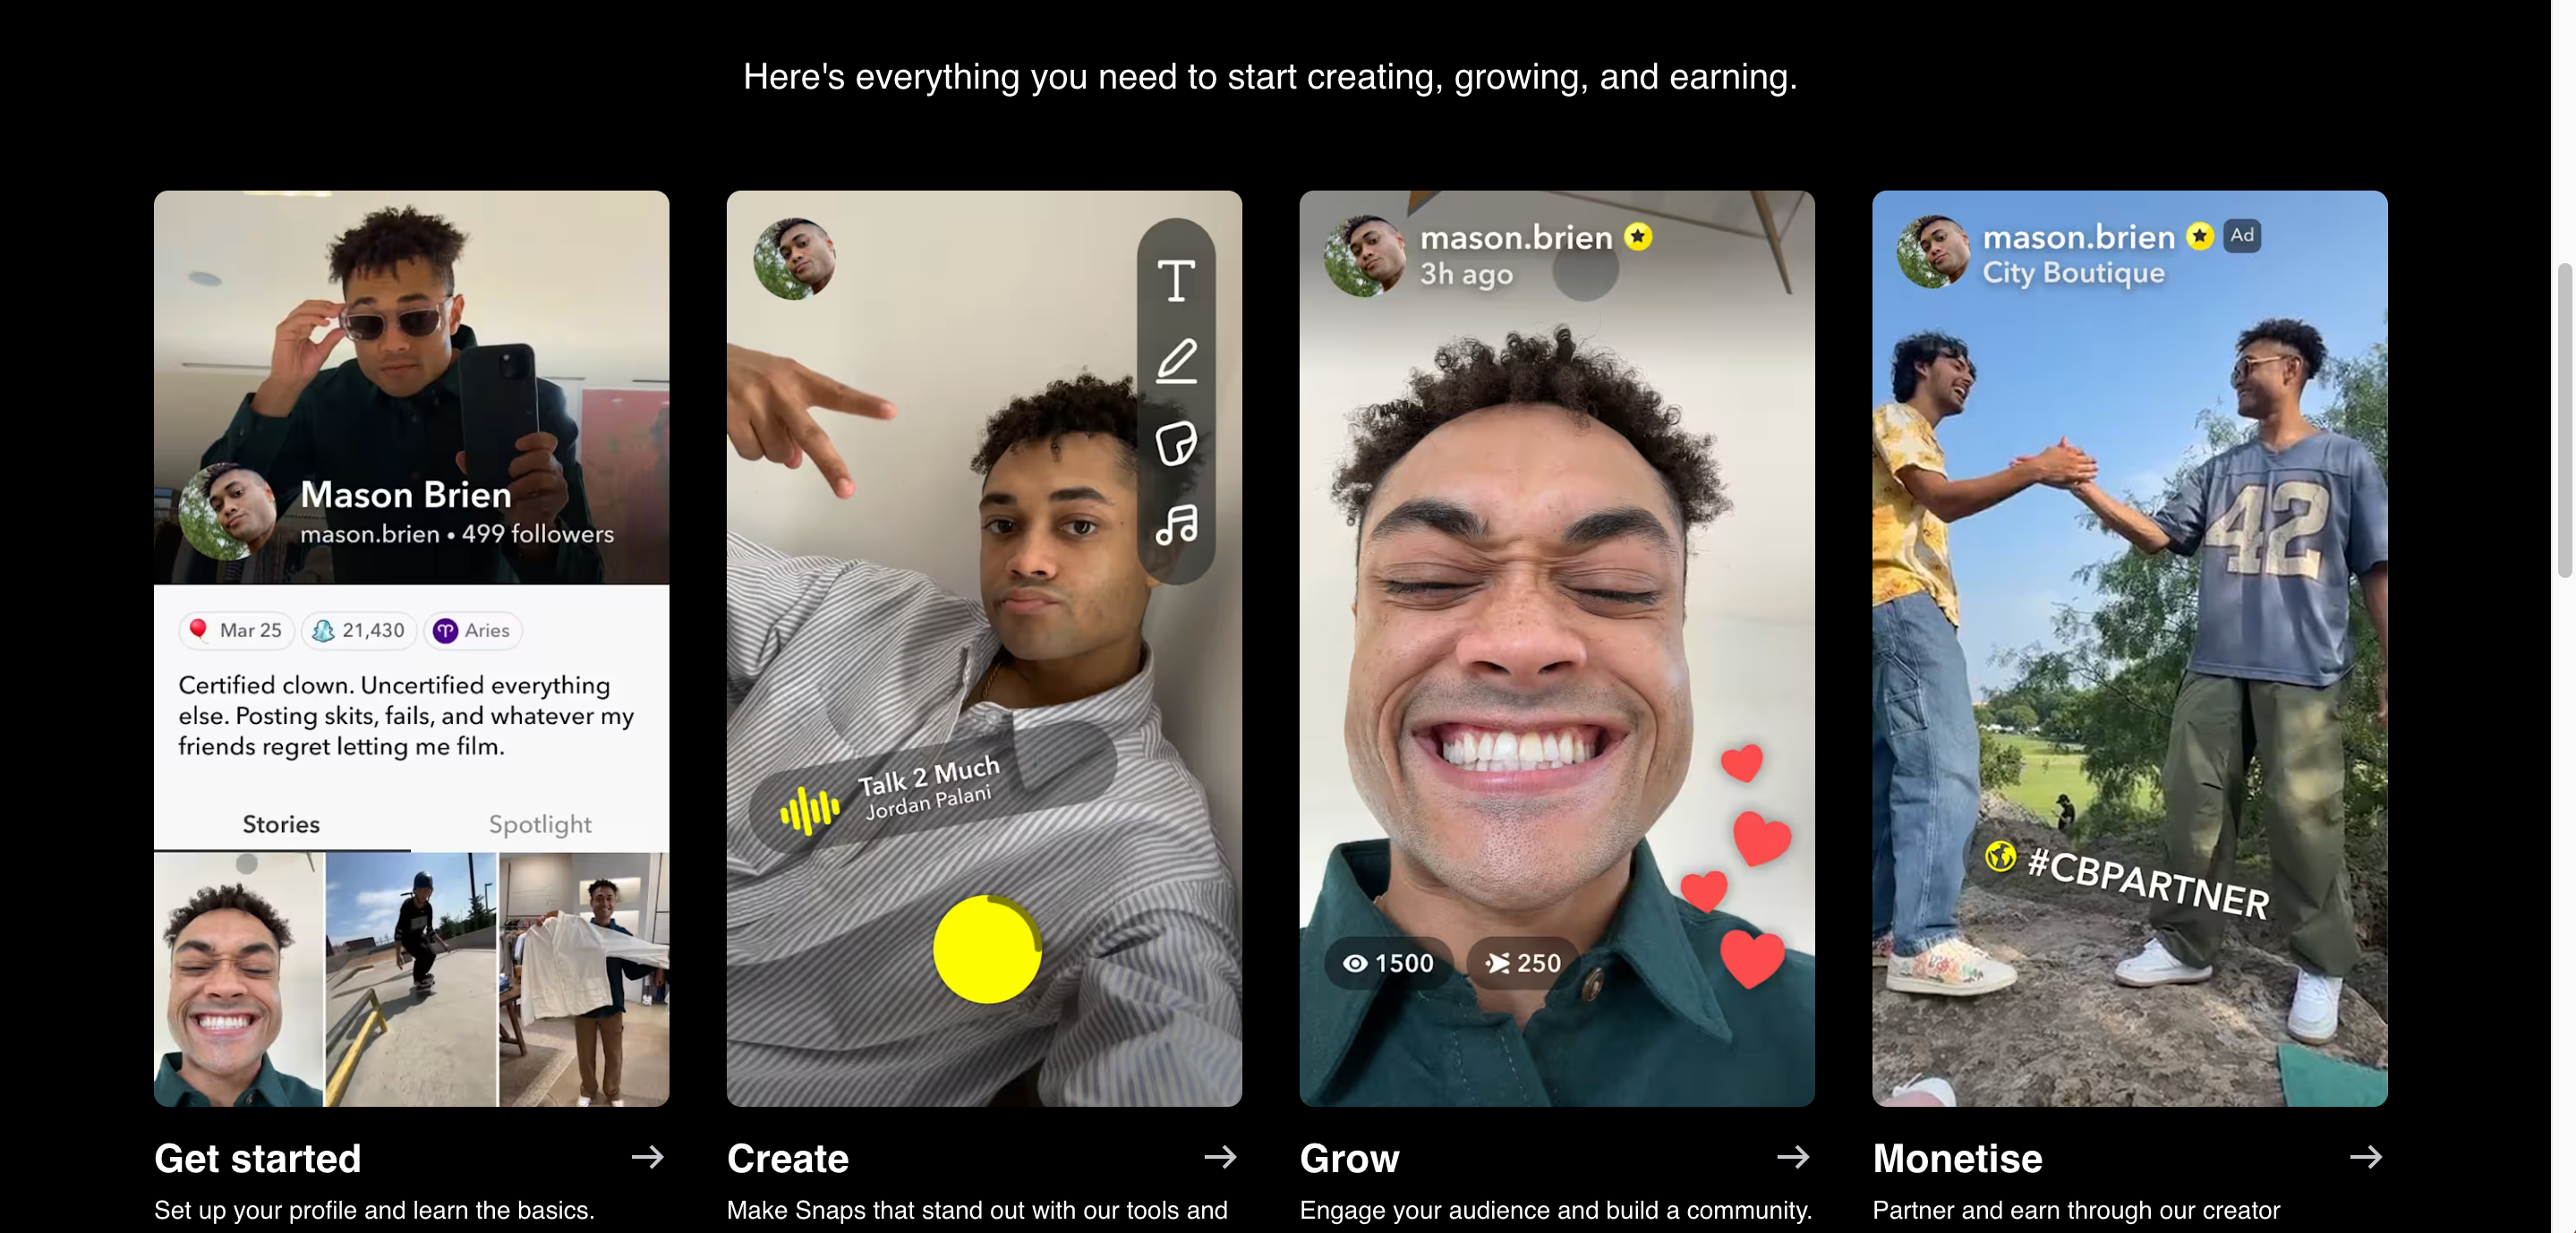This screenshot has height=1233, width=2576.
Task: Click the eye icon beside 1500
Action: pos(1355,963)
